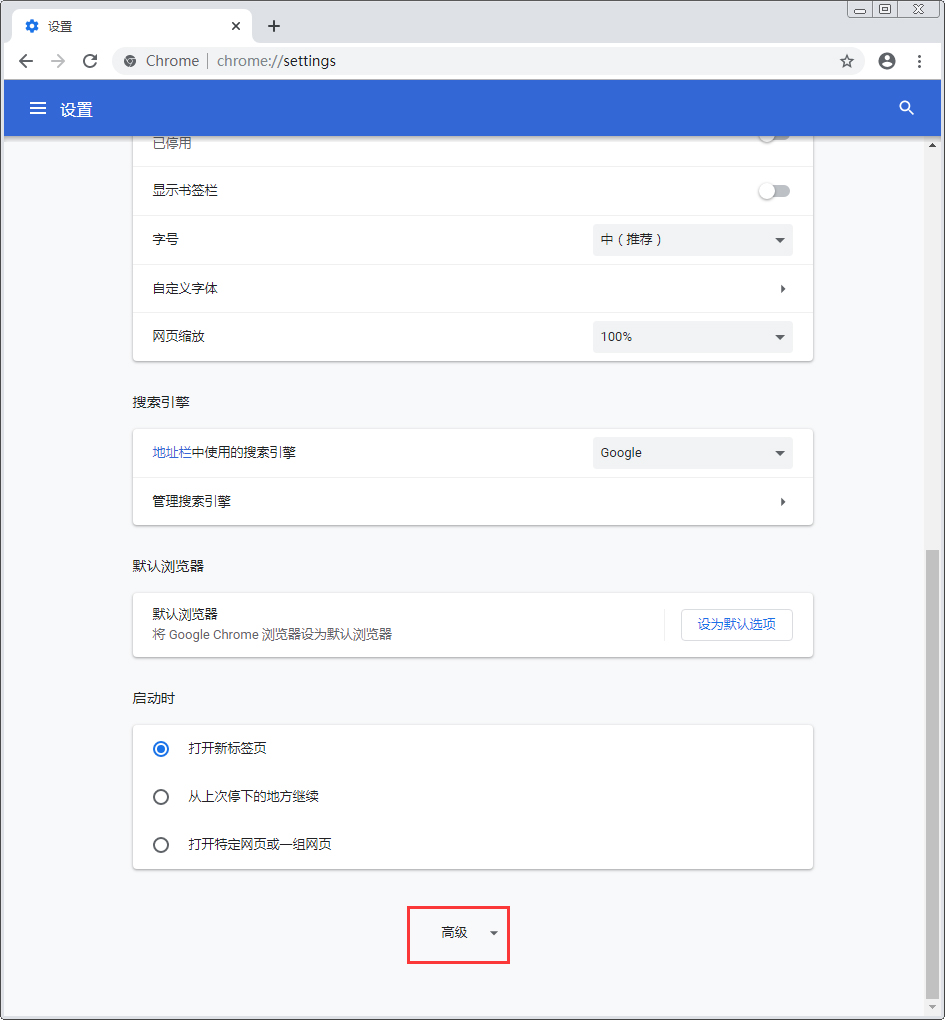Open the settings hamburger menu
The height and width of the screenshot is (1020, 945).
[x=38, y=108]
